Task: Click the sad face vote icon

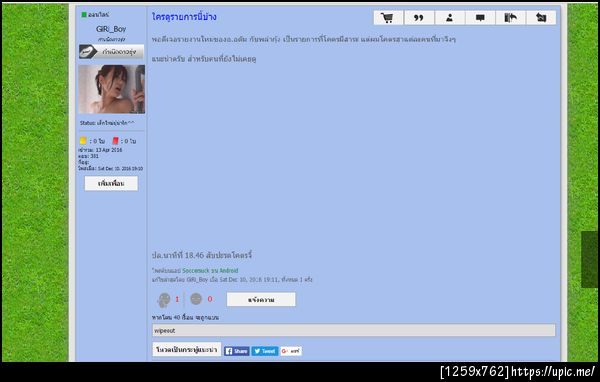Action: [196, 299]
